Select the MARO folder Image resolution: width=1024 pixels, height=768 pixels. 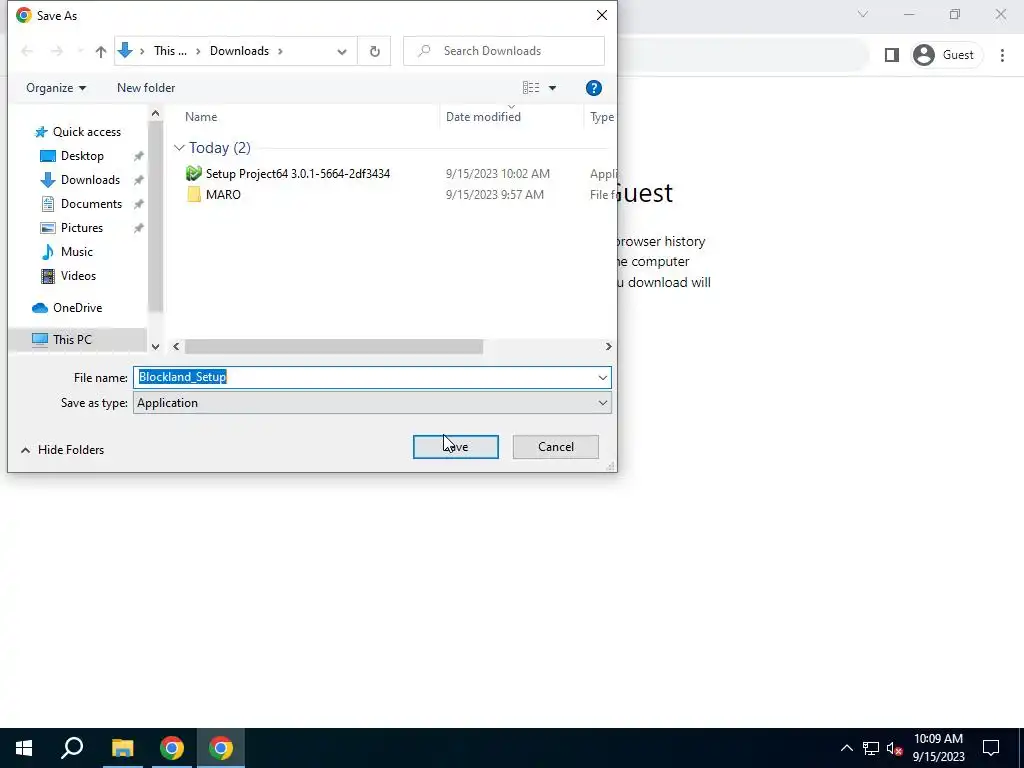[223, 195]
